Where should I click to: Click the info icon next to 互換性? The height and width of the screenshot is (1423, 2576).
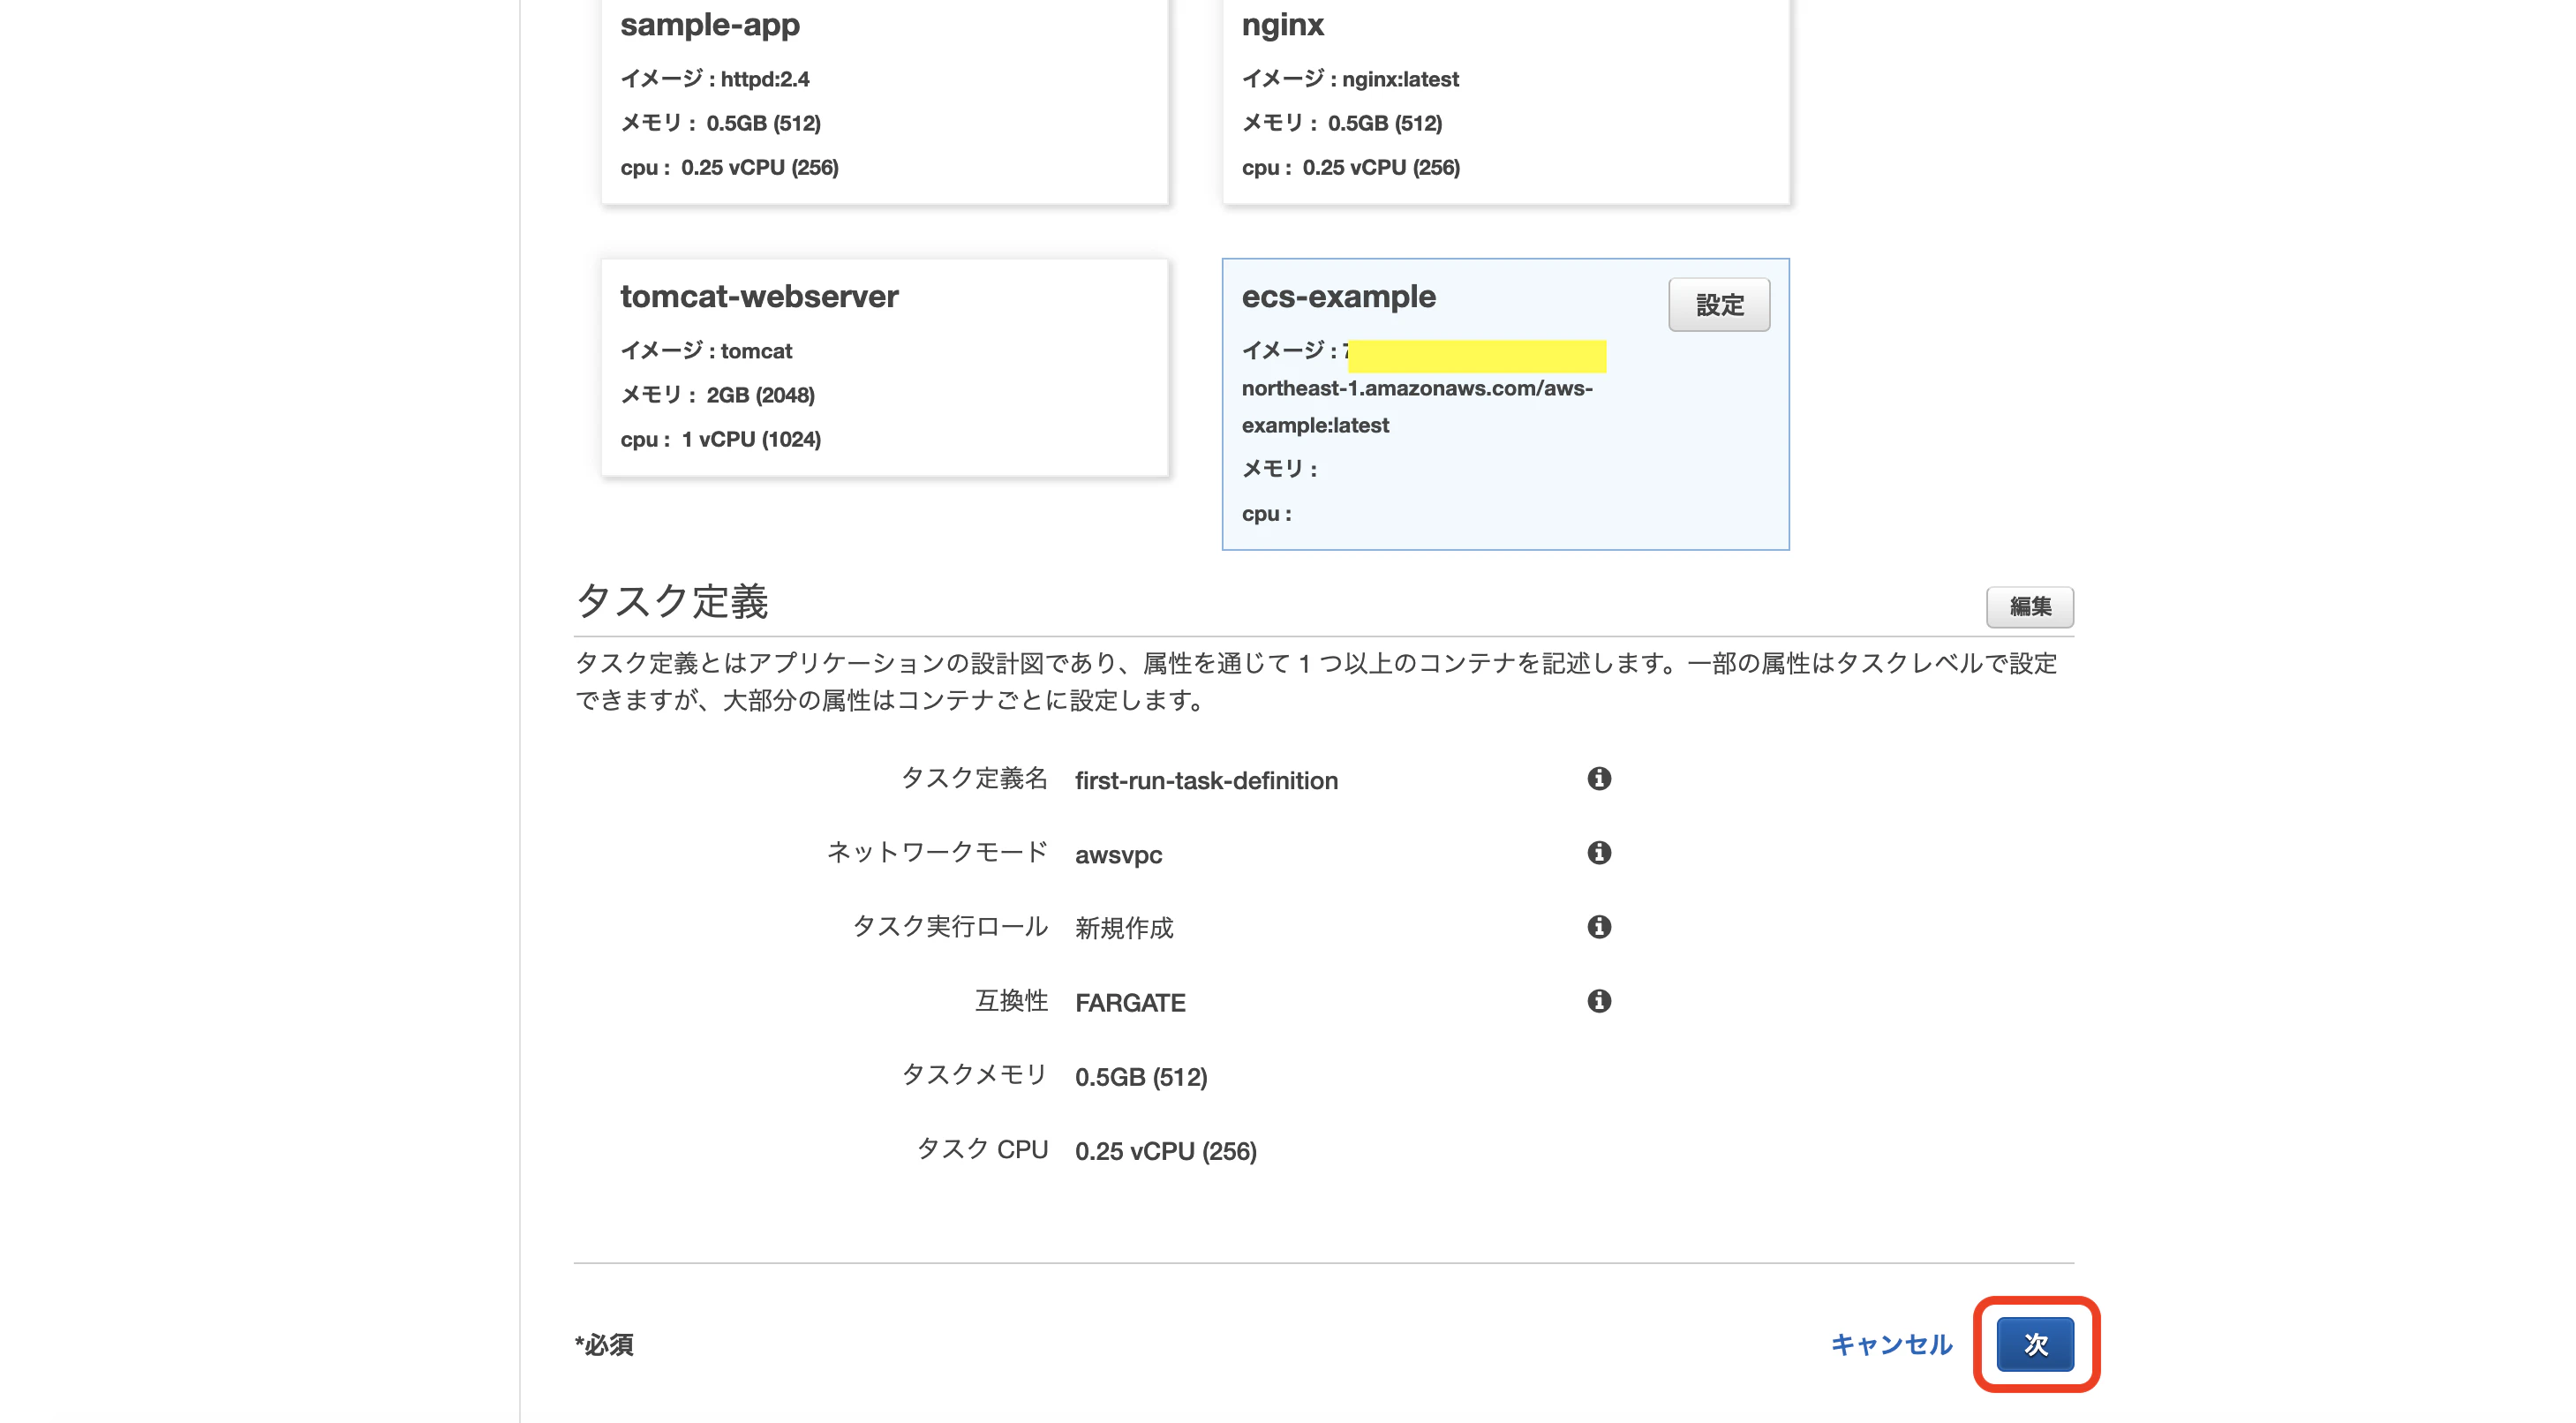click(1599, 1000)
